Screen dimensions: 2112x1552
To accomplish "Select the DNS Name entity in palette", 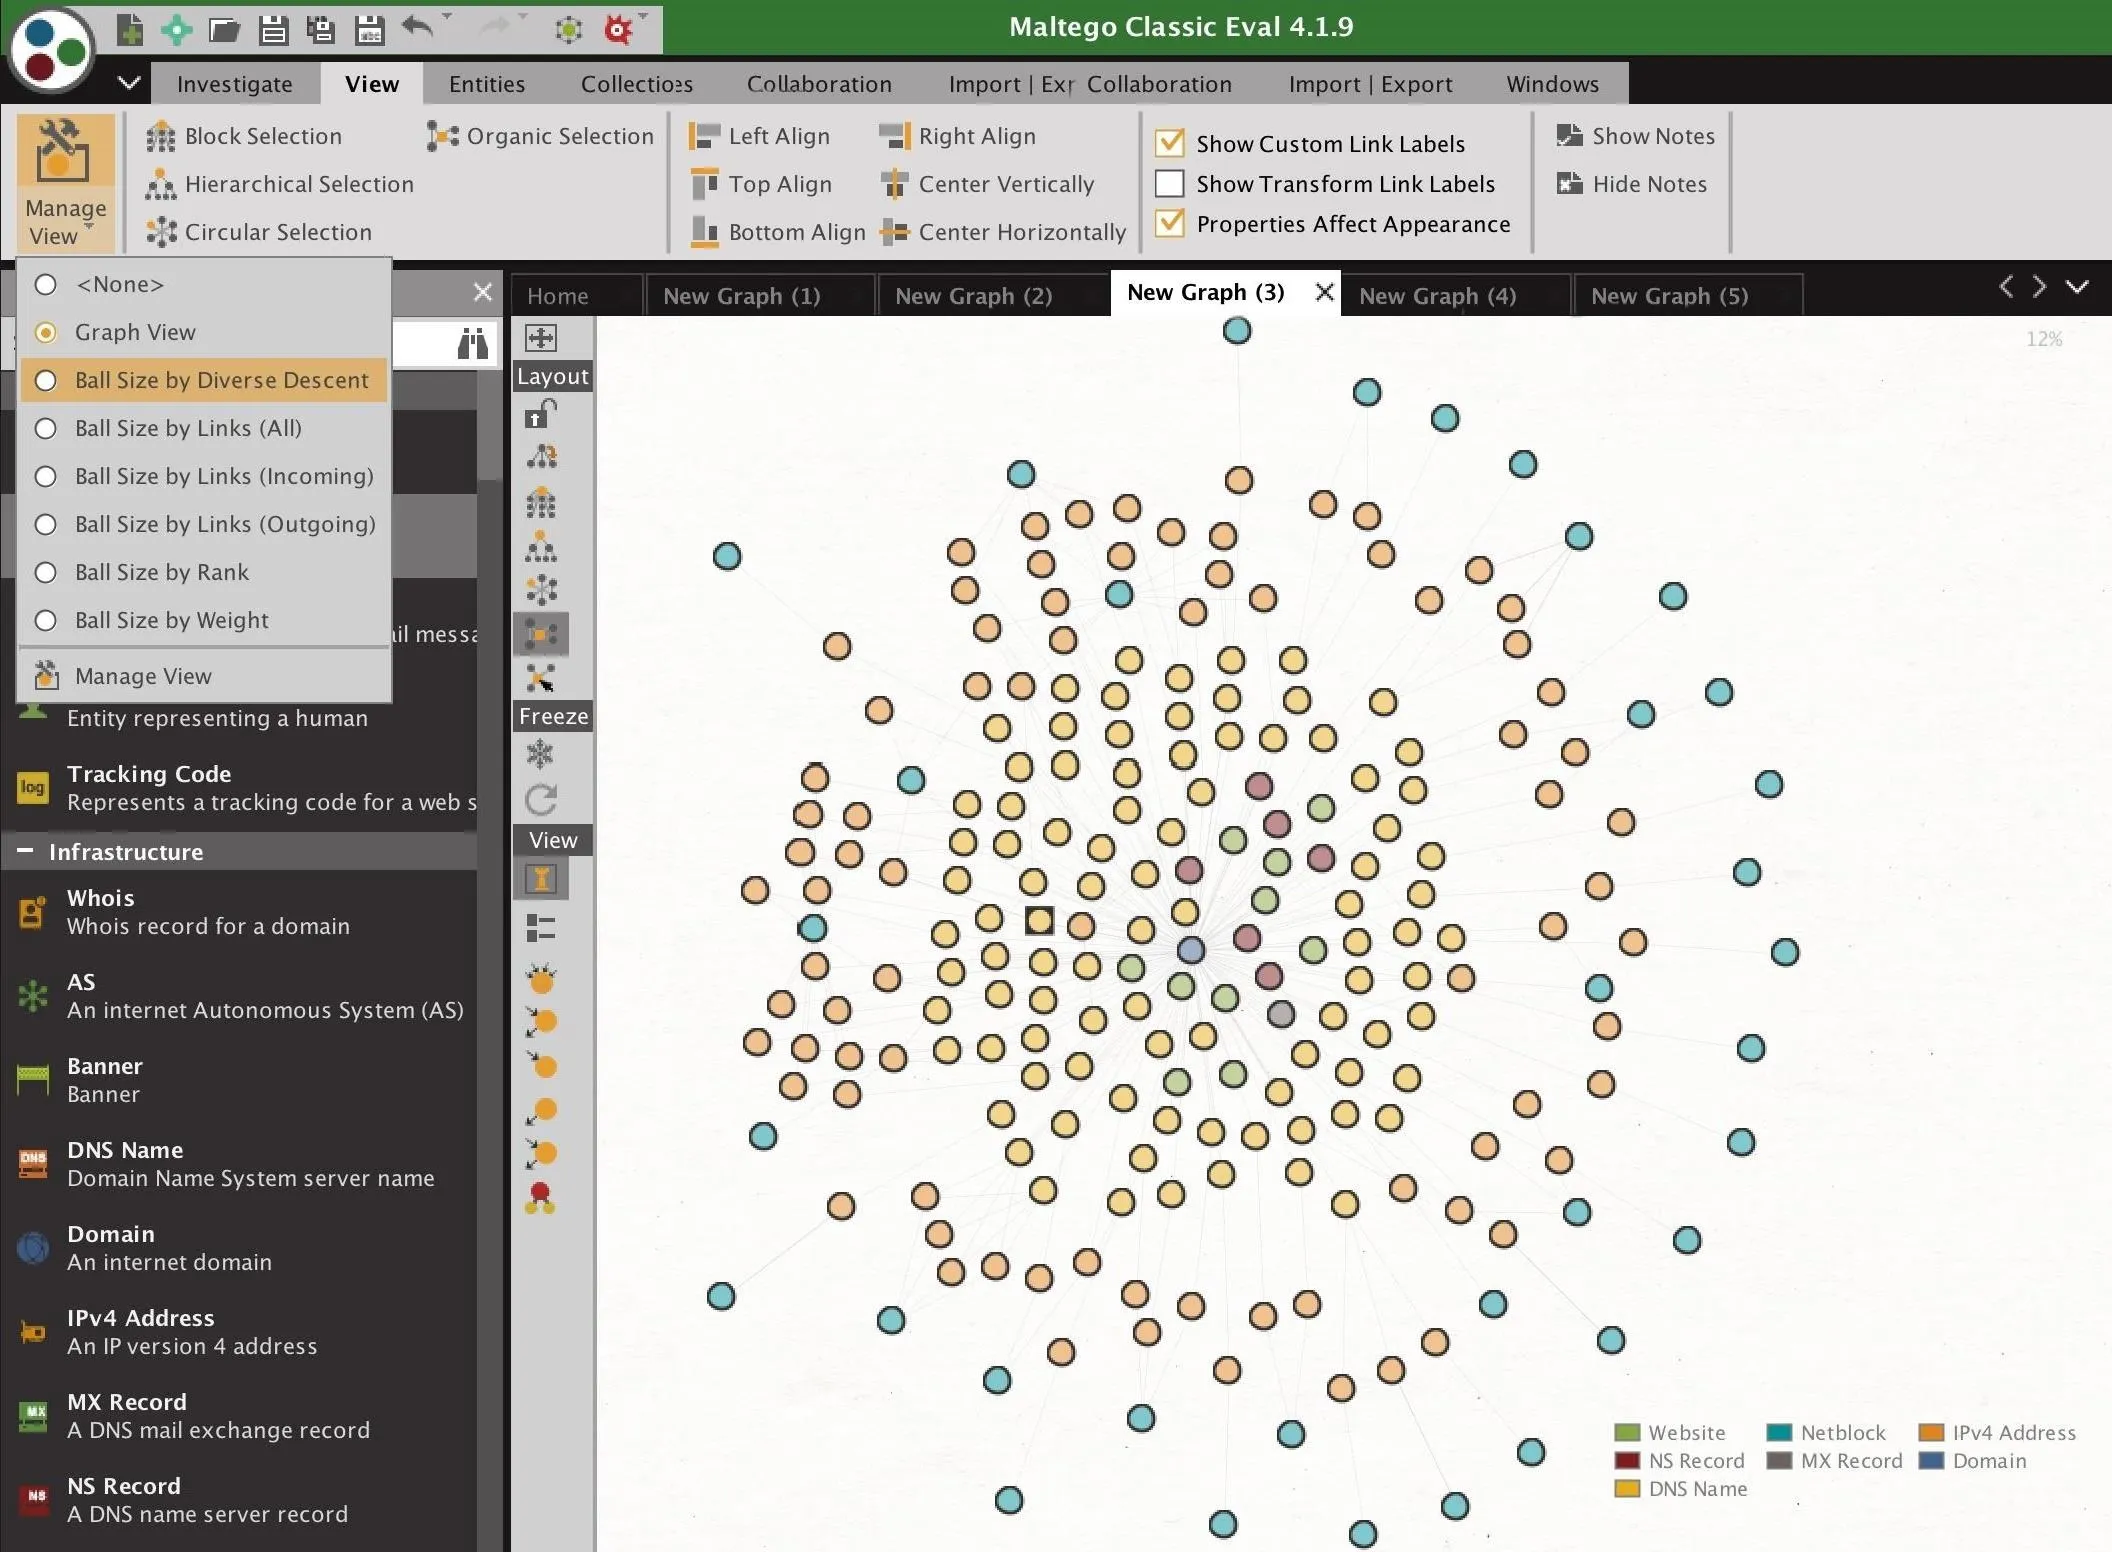I will tap(240, 1163).
